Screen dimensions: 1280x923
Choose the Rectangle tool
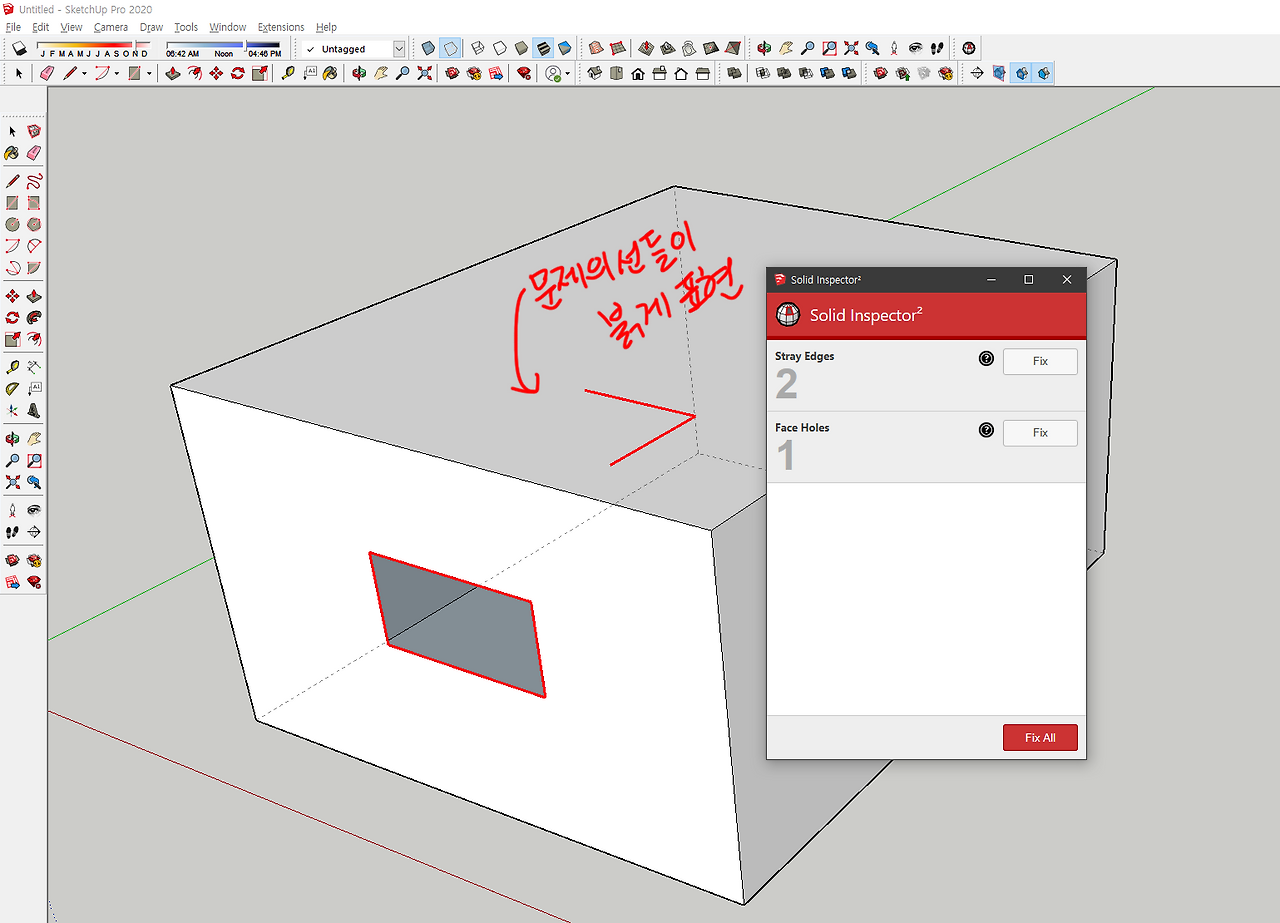(134, 73)
